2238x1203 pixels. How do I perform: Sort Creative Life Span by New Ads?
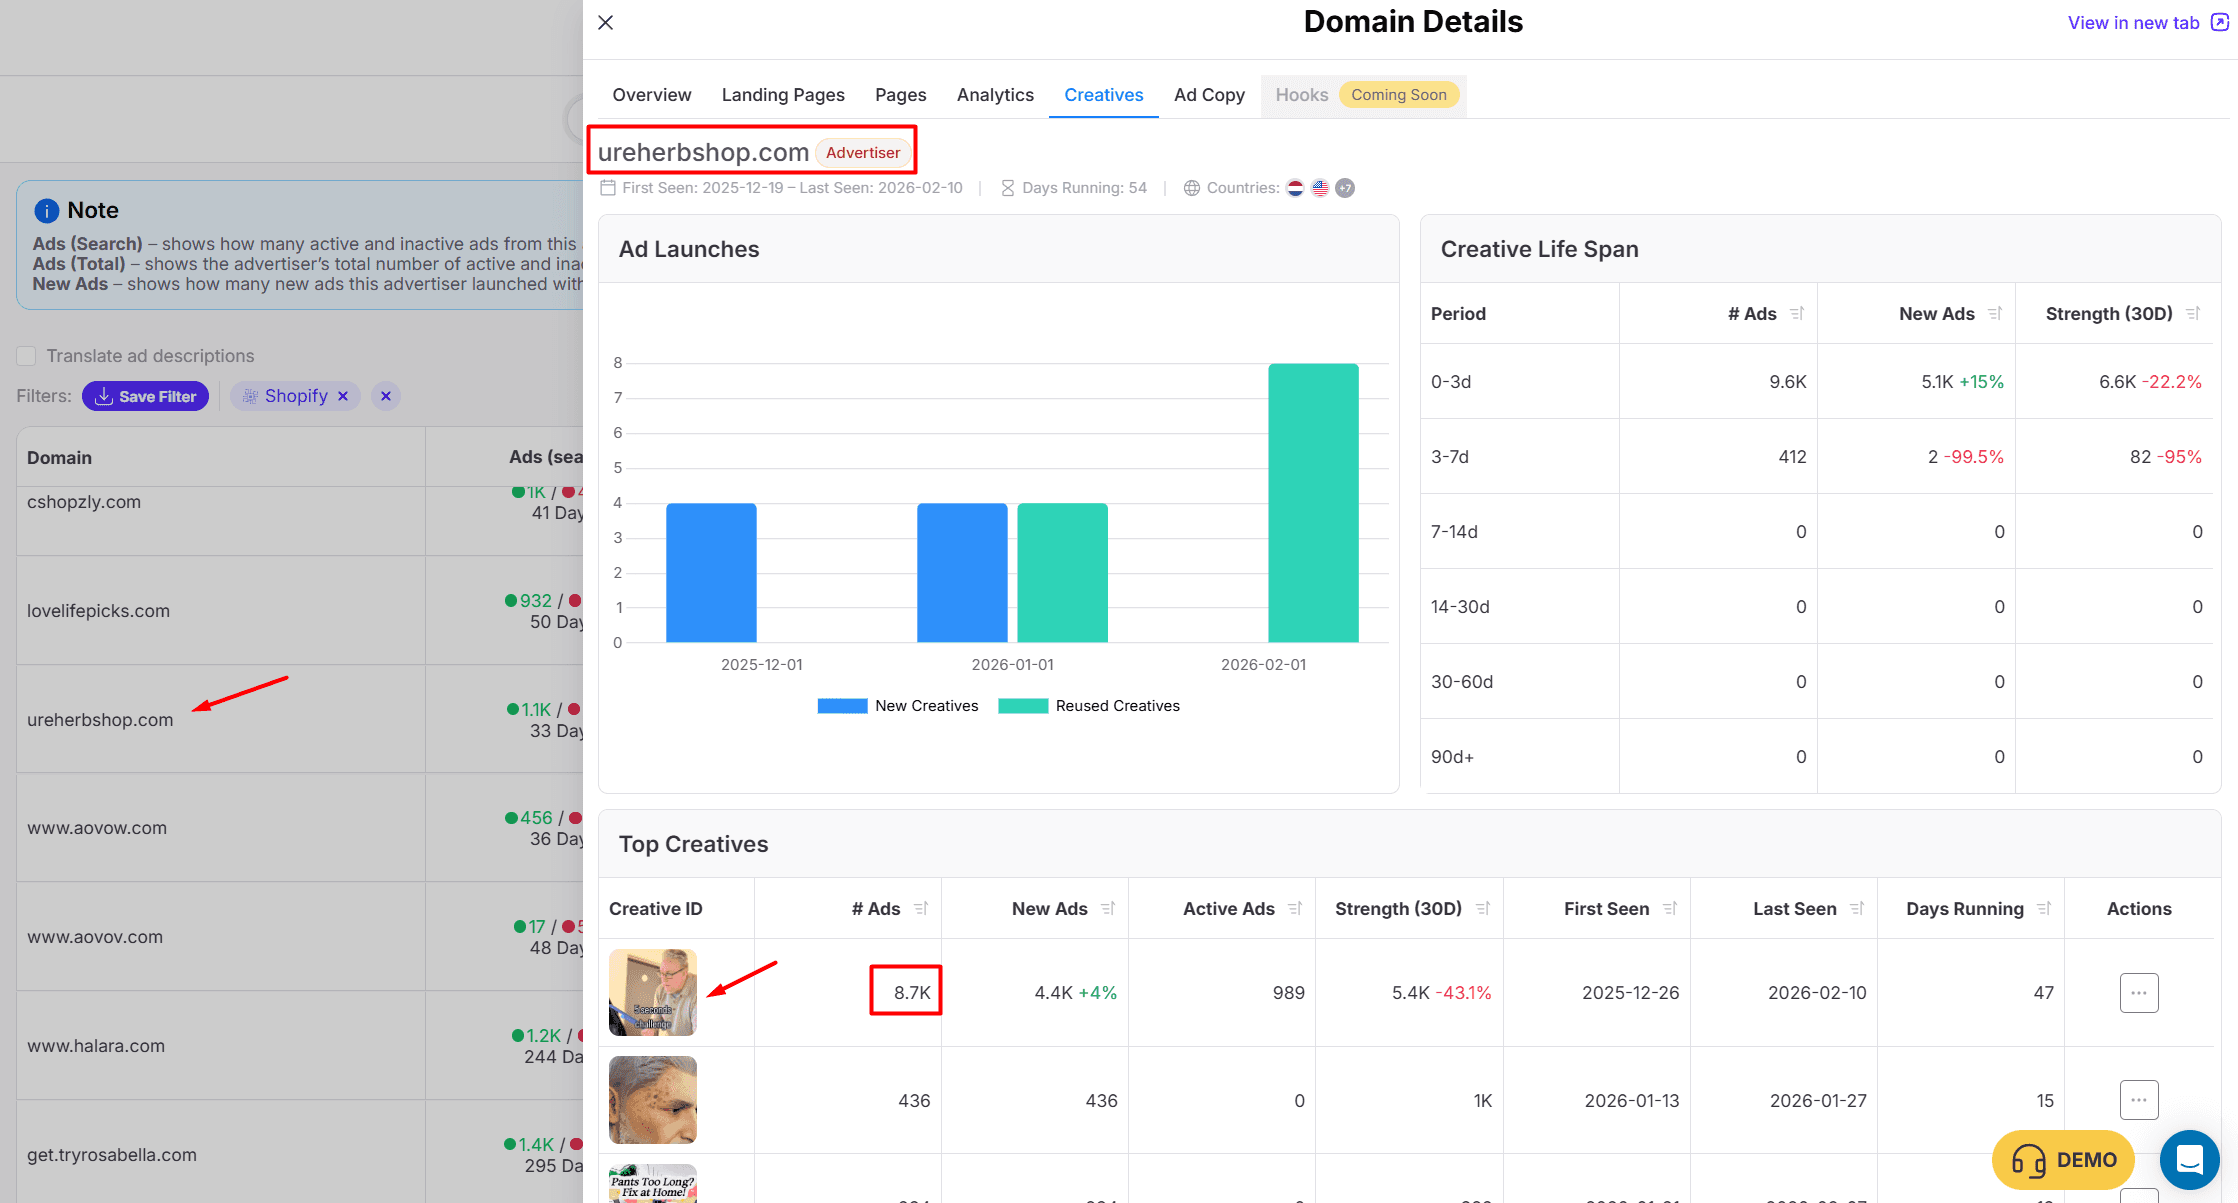(x=1995, y=314)
